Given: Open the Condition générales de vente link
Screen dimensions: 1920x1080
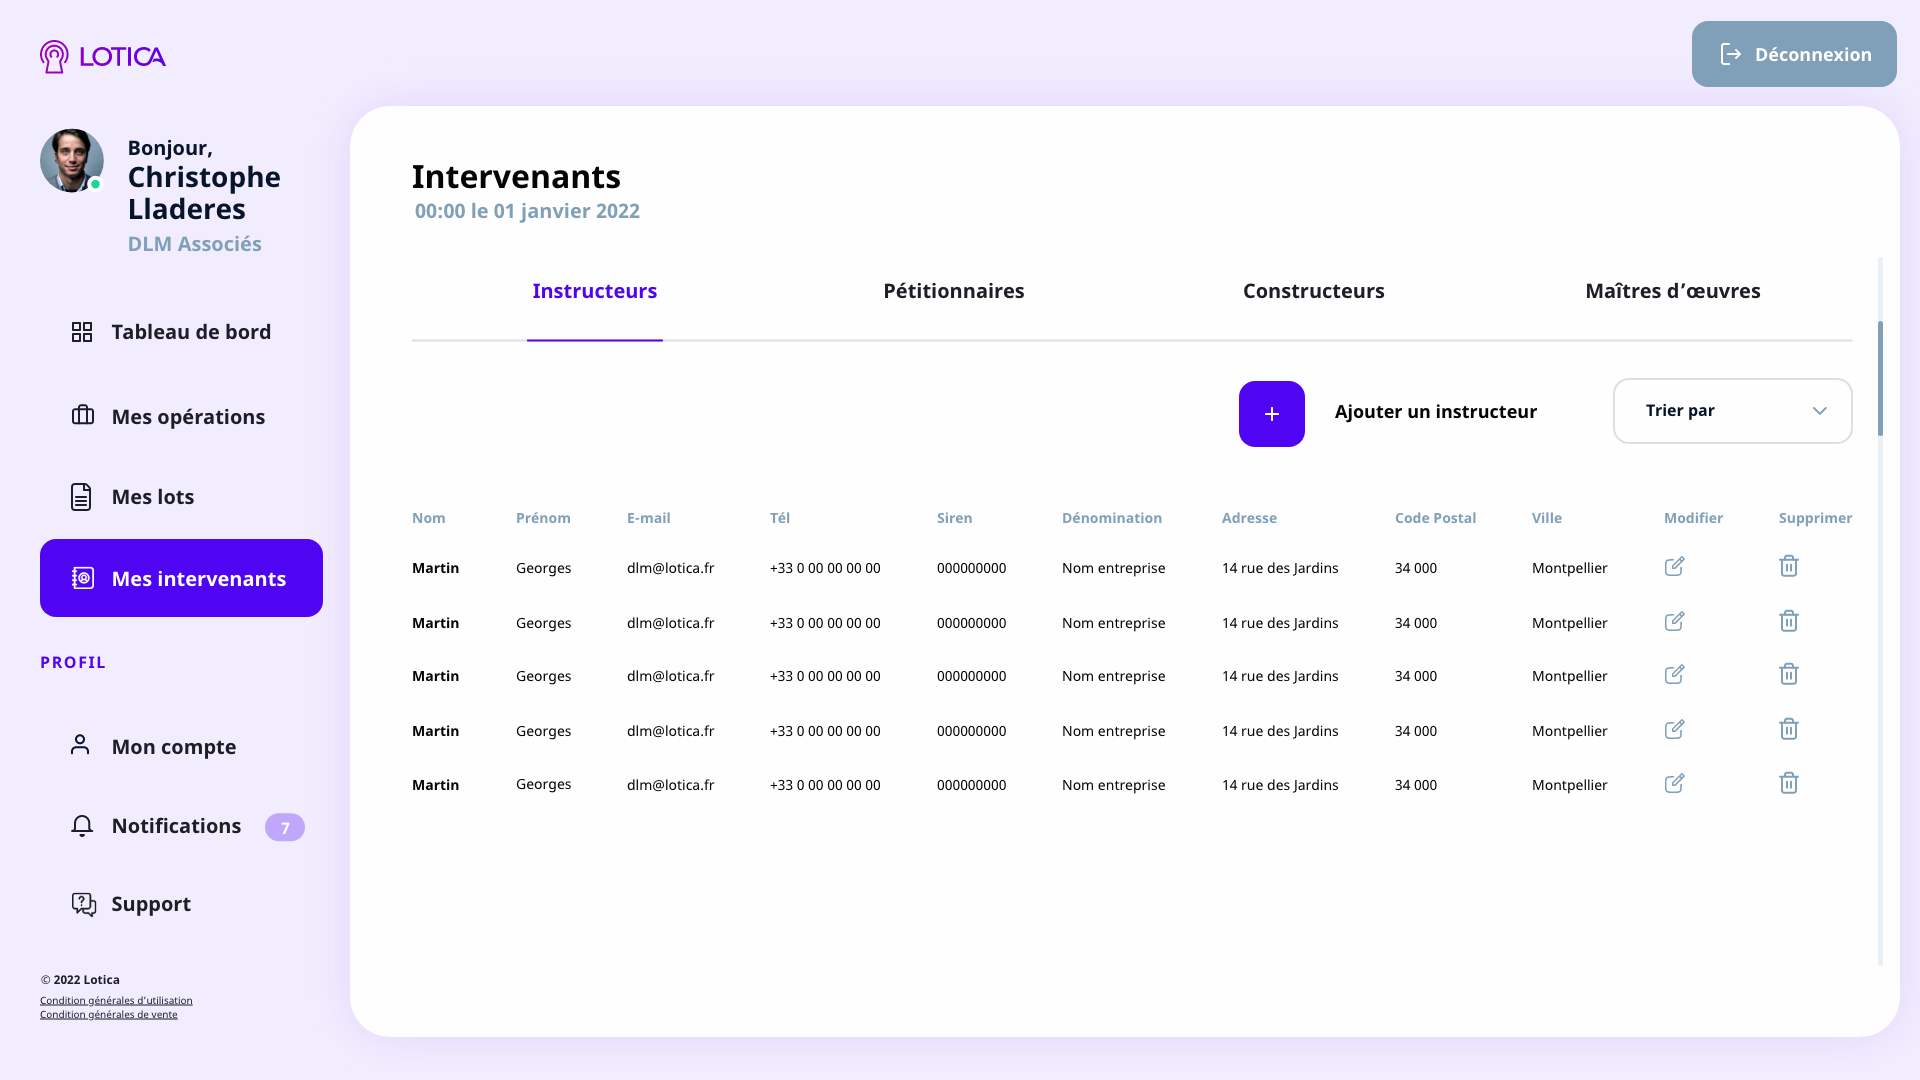Looking at the screenshot, I should 108,1014.
